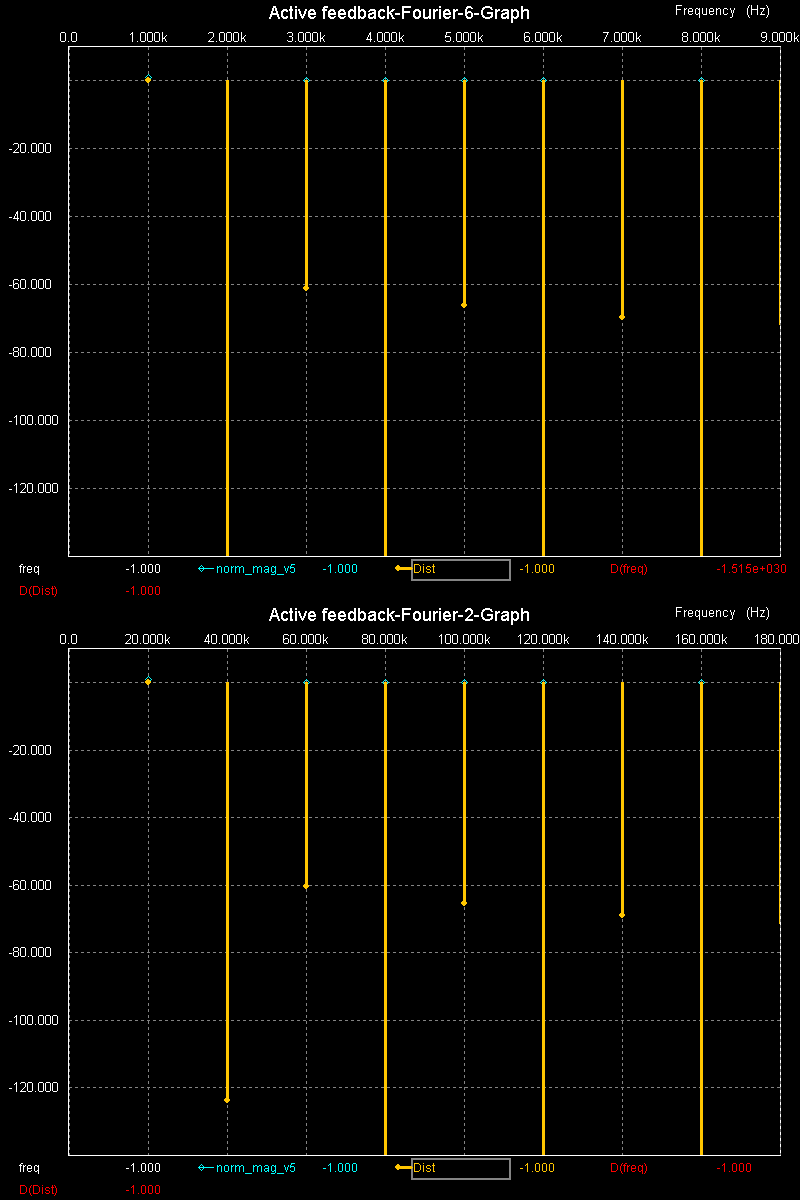Click the 100.000k harmonic endpoint in Fourier-2 graph
The width and height of the screenshot is (800, 1200).
[x=464, y=903]
